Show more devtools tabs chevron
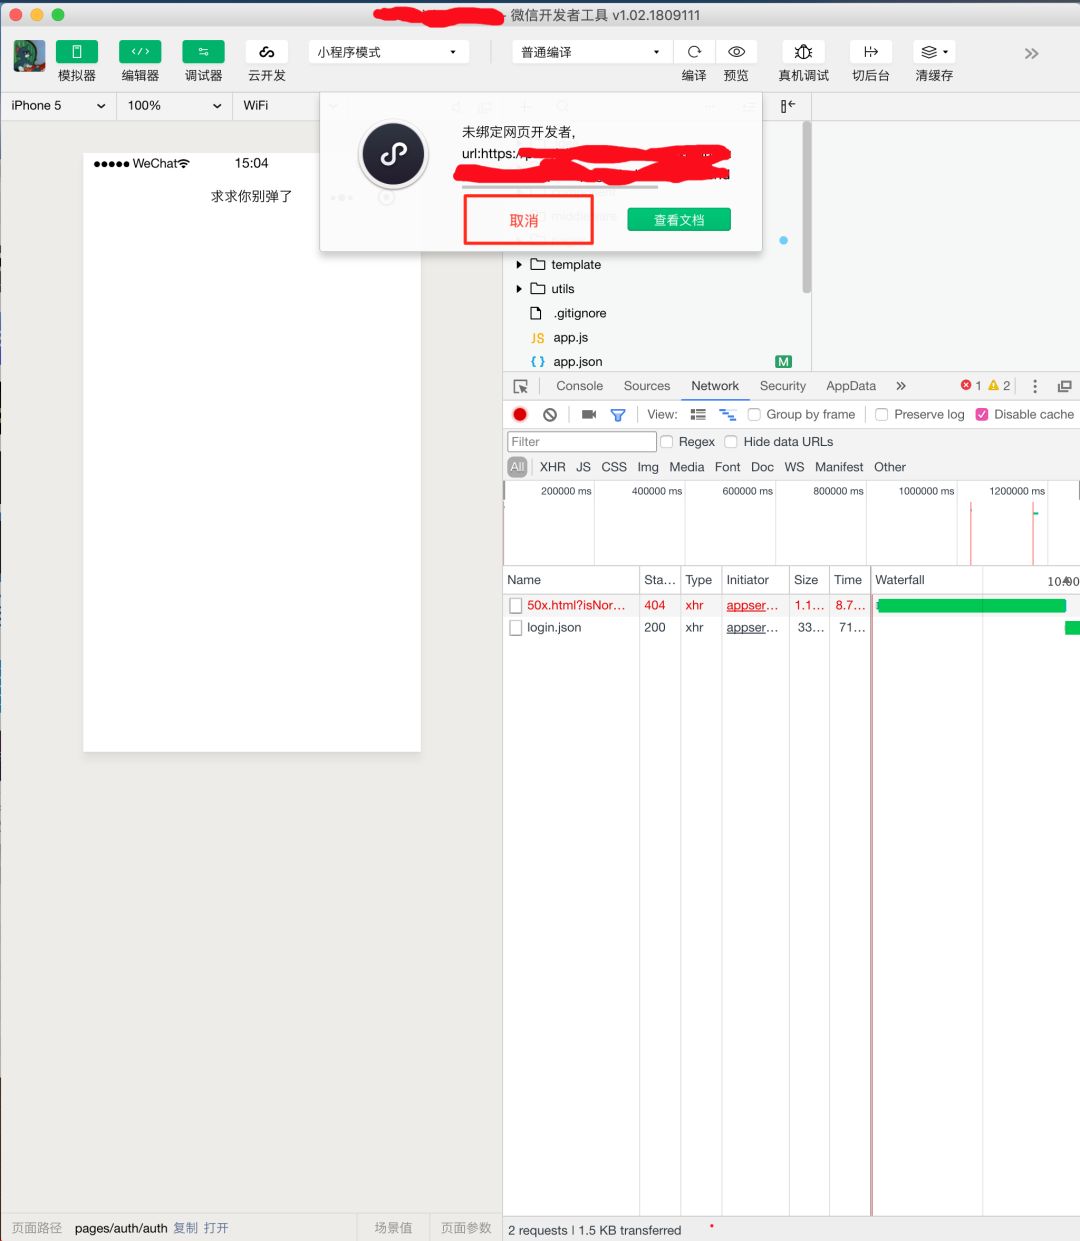Image resolution: width=1080 pixels, height=1241 pixels. [x=901, y=386]
